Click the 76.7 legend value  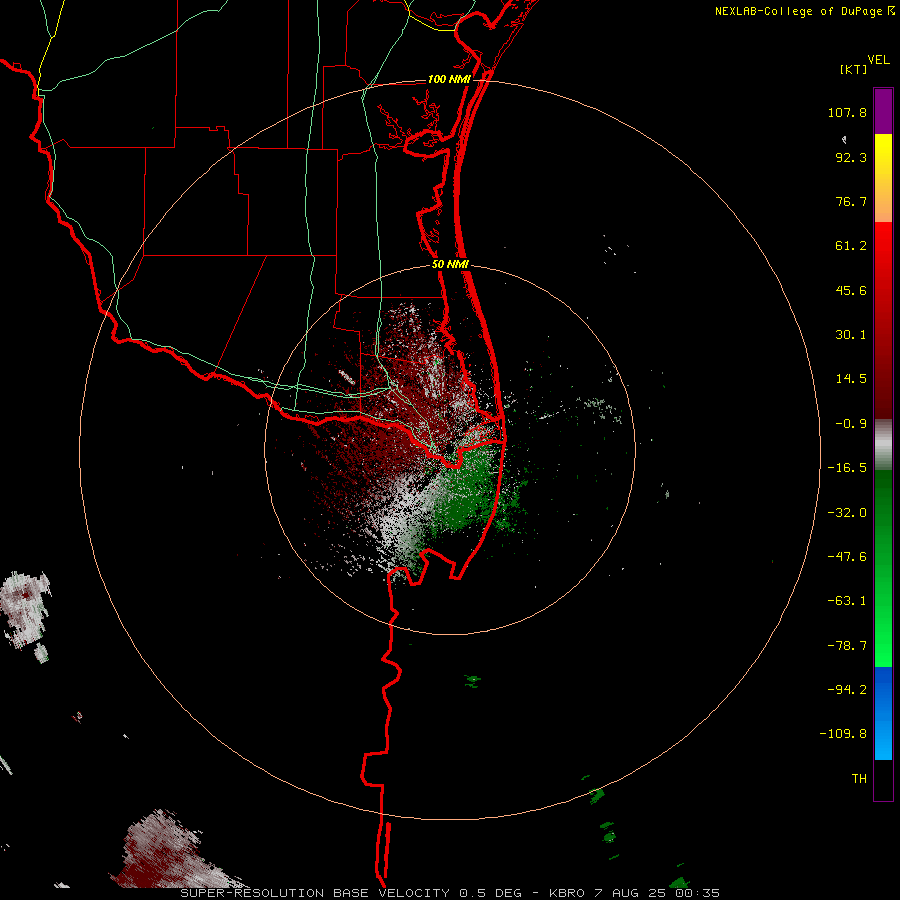tap(851, 201)
